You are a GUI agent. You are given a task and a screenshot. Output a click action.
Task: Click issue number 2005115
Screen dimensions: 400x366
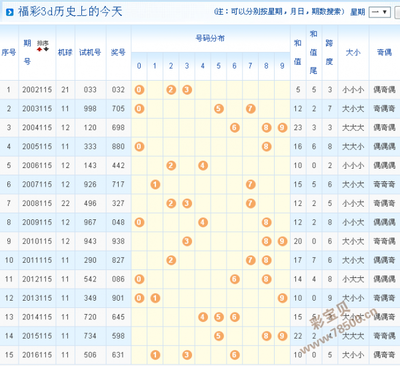point(37,146)
